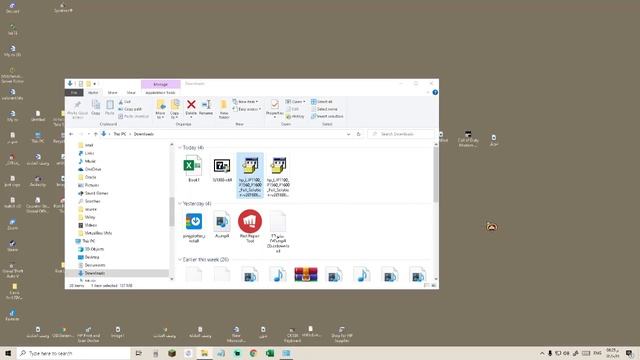Collapse the Yesterday group
This screenshot has height=360, width=640.
180,203
